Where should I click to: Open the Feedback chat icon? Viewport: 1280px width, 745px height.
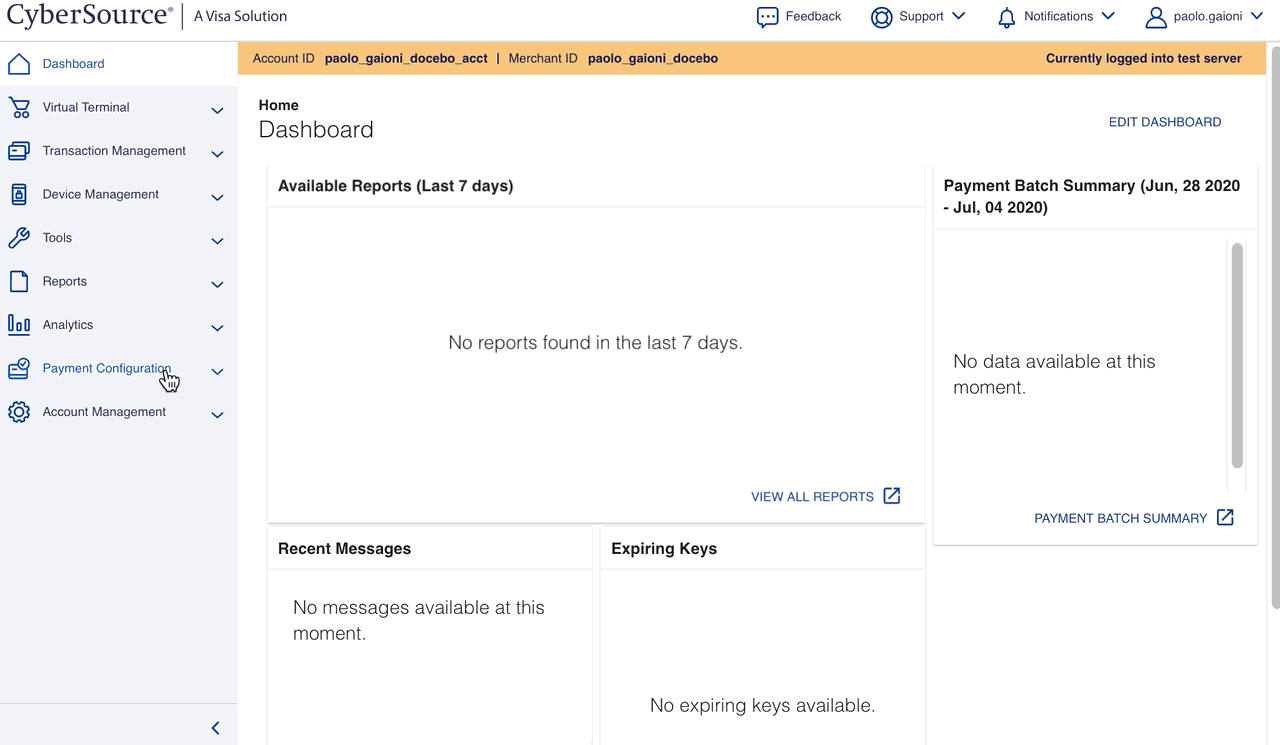(x=767, y=16)
